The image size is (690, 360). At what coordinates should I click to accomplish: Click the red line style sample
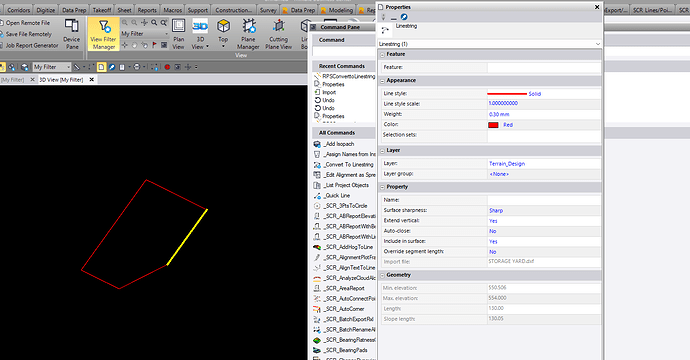pos(507,94)
